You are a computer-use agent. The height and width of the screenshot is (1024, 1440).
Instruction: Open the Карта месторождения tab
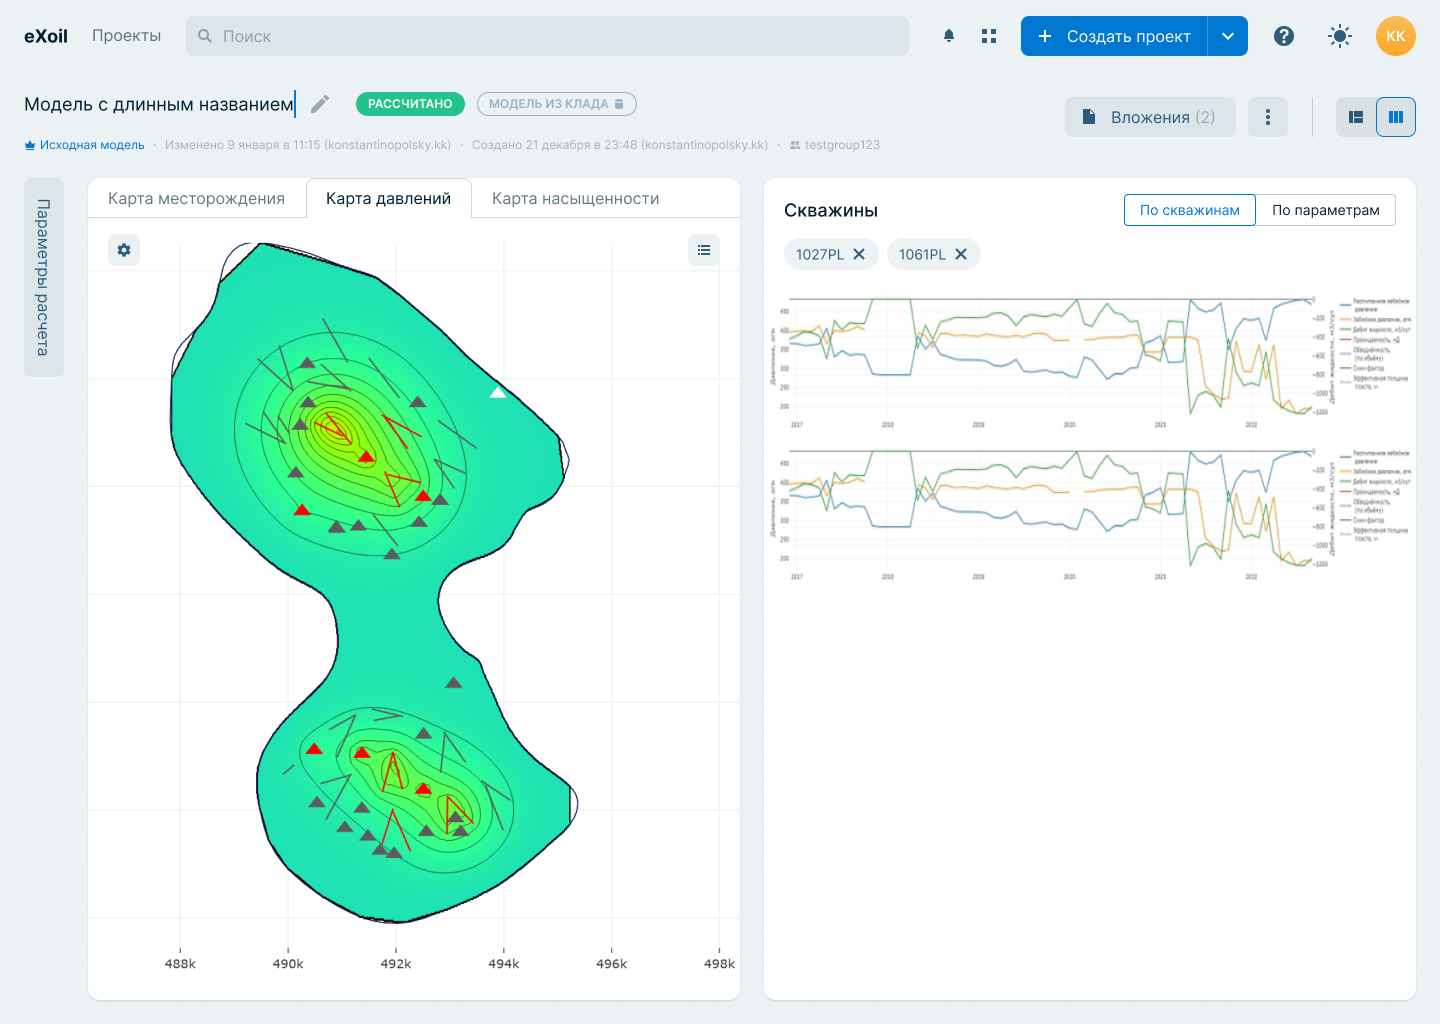click(196, 198)
